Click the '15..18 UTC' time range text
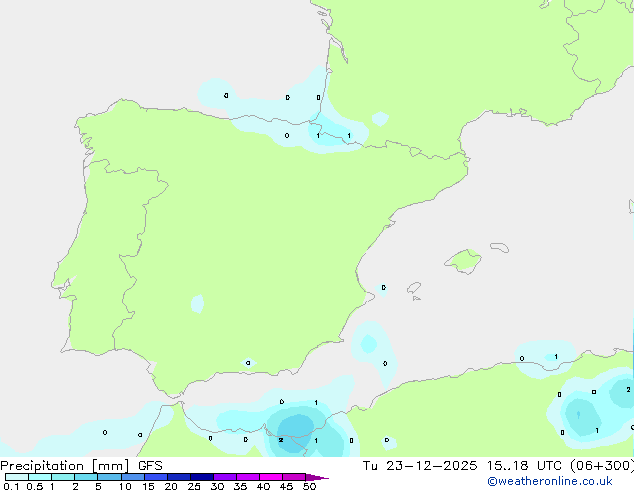This screenshot has width=634, height=490. click(x=524, y=466)
